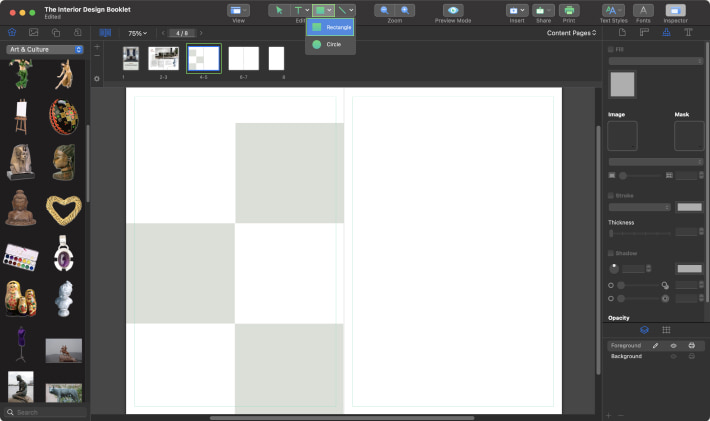Select the Text tool
This screenshot has height=421, width=710.
pos(297,10)
